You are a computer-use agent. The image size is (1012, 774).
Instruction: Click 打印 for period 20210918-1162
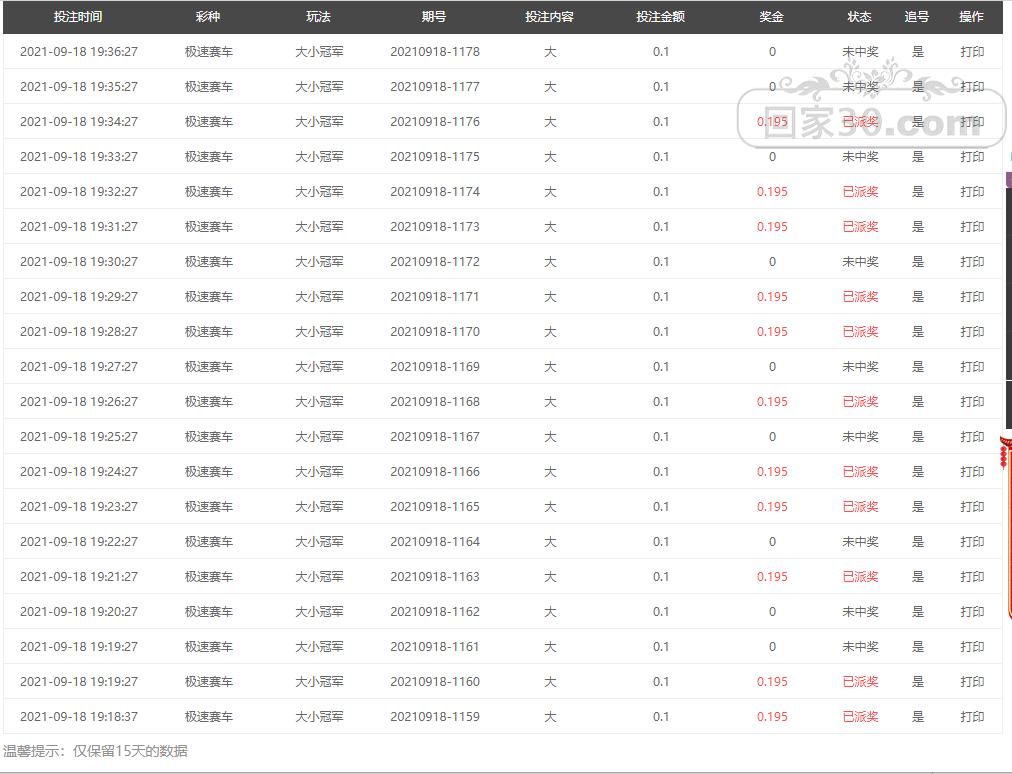click(972, 612)
